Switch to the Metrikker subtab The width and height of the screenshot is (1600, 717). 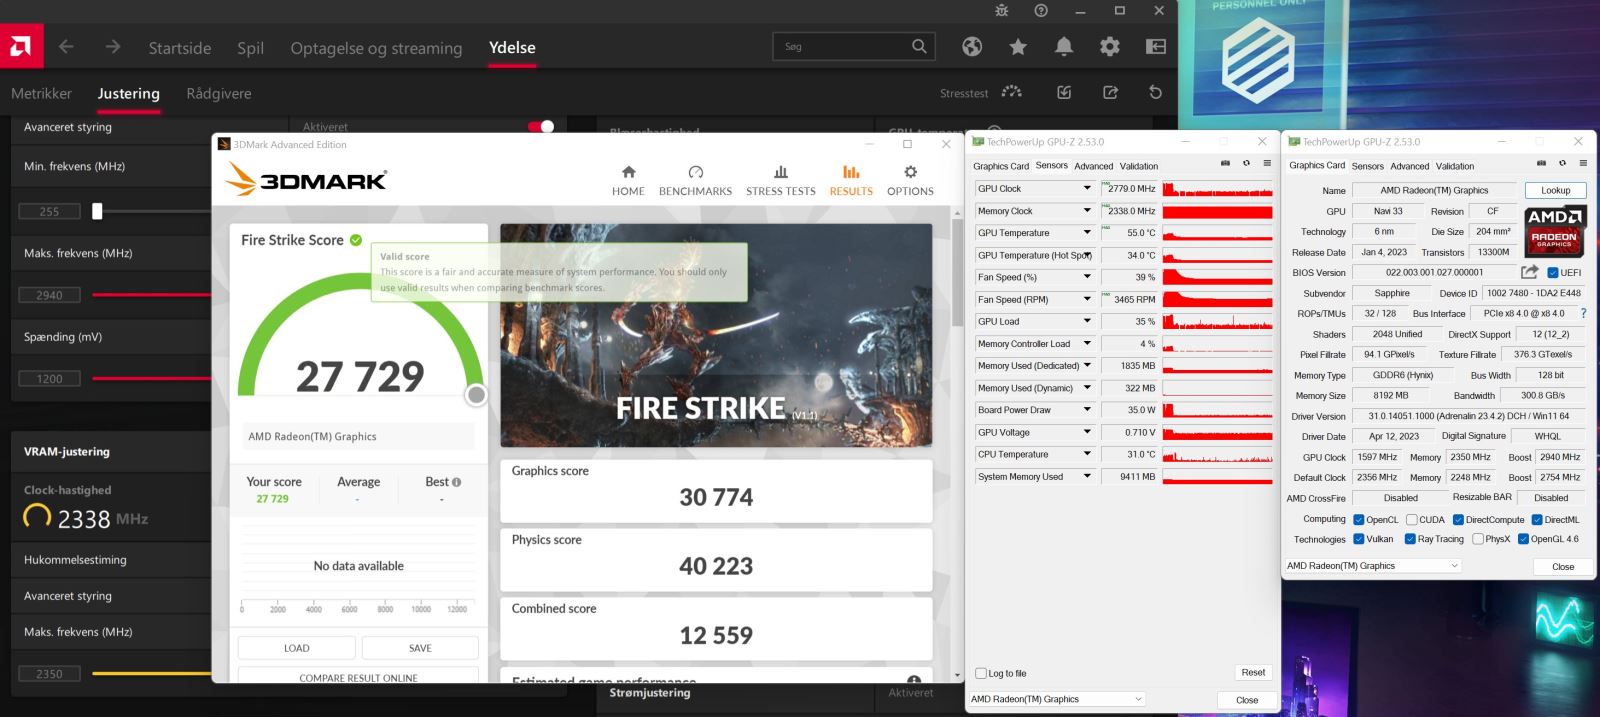click(41, 93)
